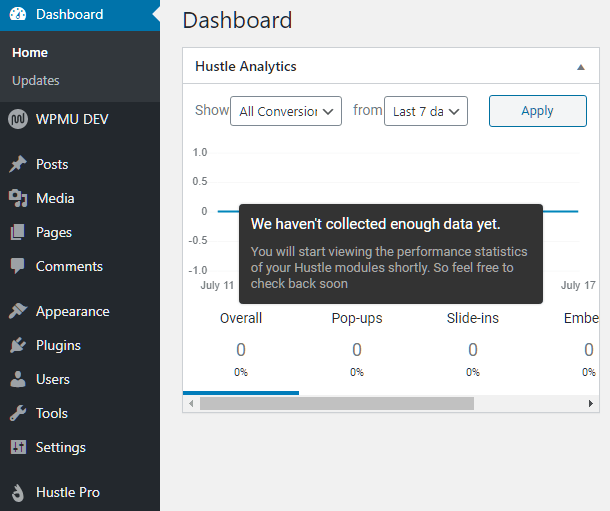The image size is (610, 511).
Task: Open the Comments menu
Action: click(x=80, y=266)
